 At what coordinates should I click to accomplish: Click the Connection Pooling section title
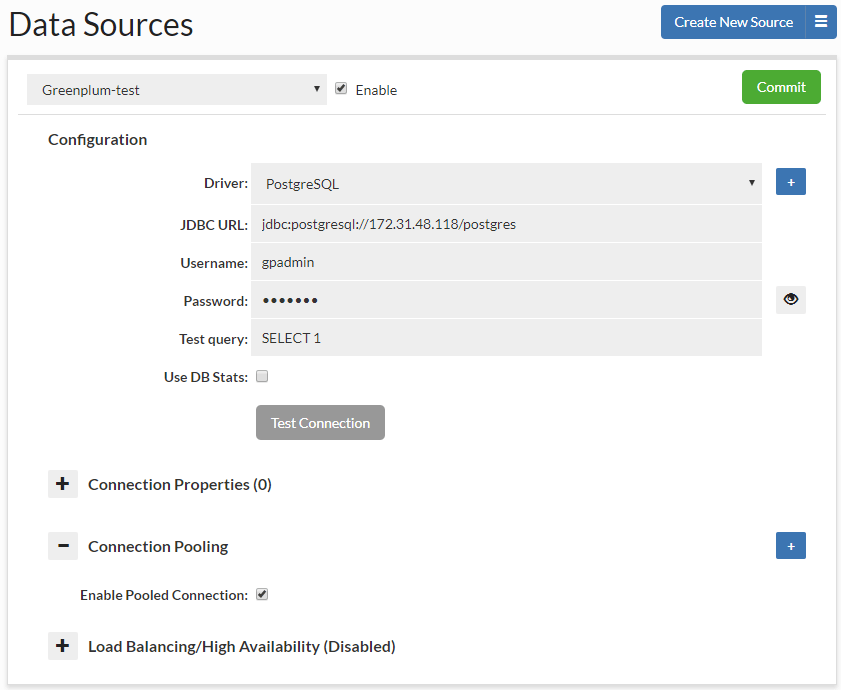click(x=158, y=546)
